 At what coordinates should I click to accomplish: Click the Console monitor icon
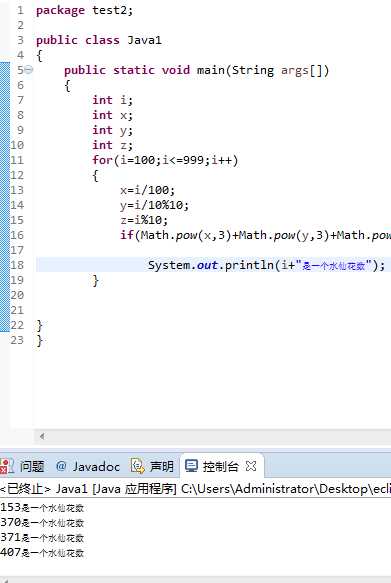coord(191,466)
